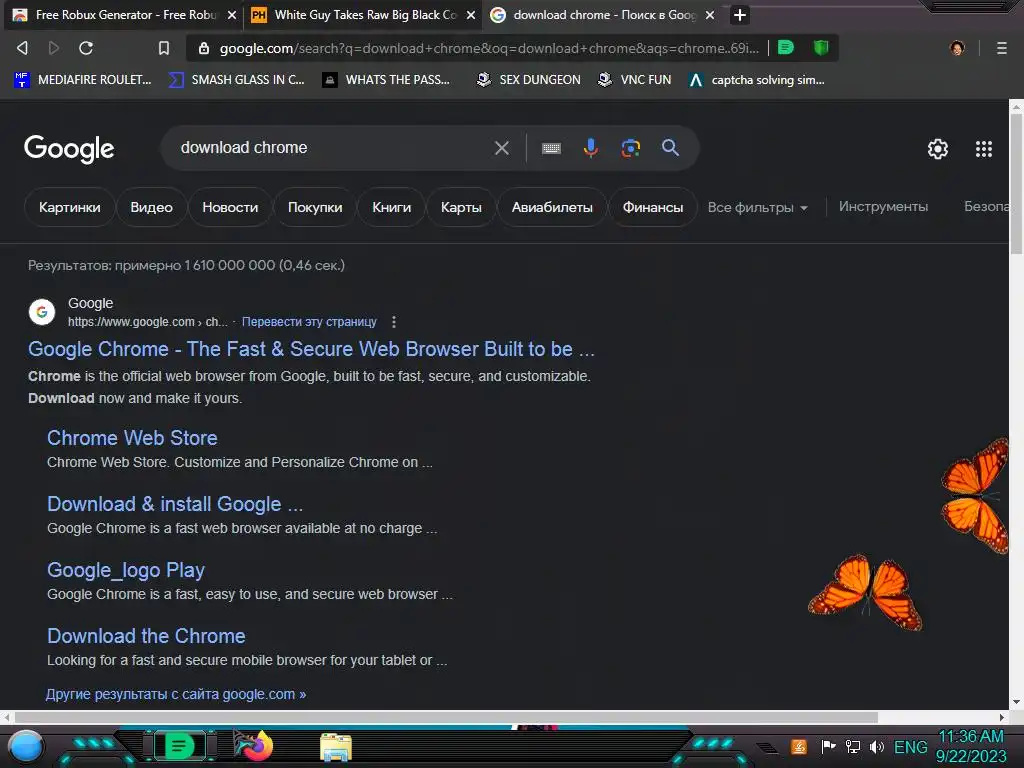Click the taskbar clock showing 11:36 AM
1024x768 pixels.
pos(970,737)
